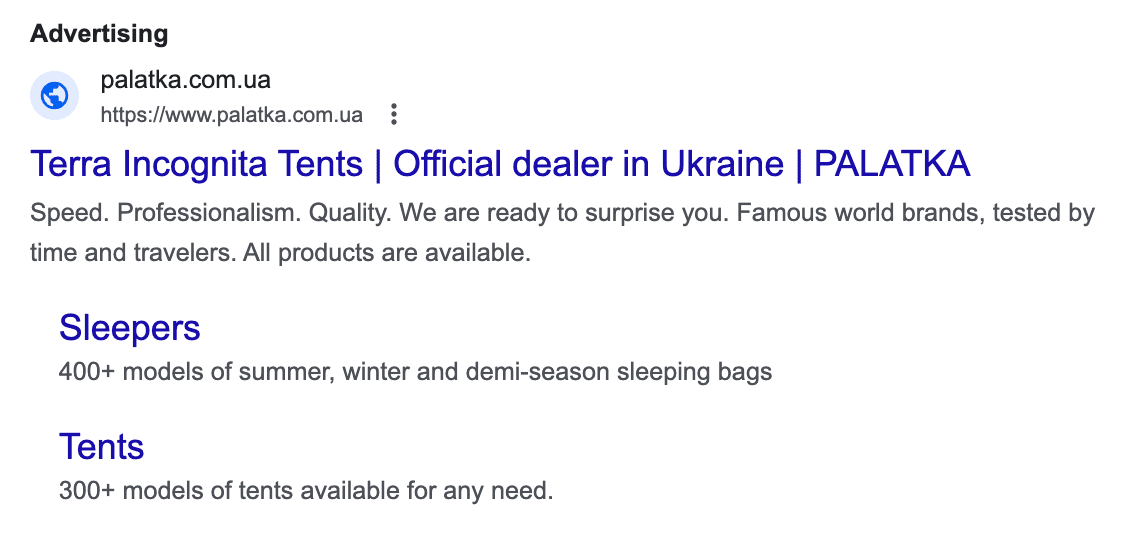
Task: Click the globe favicon beside palatka.com.ua
Action: point(54,96)
